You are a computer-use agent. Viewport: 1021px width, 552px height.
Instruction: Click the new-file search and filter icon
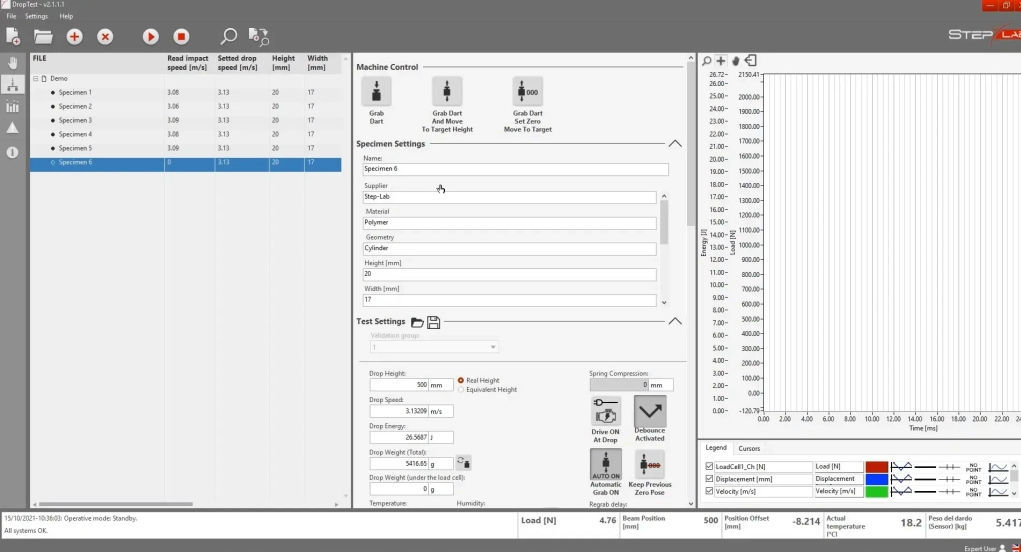(259, 36)
